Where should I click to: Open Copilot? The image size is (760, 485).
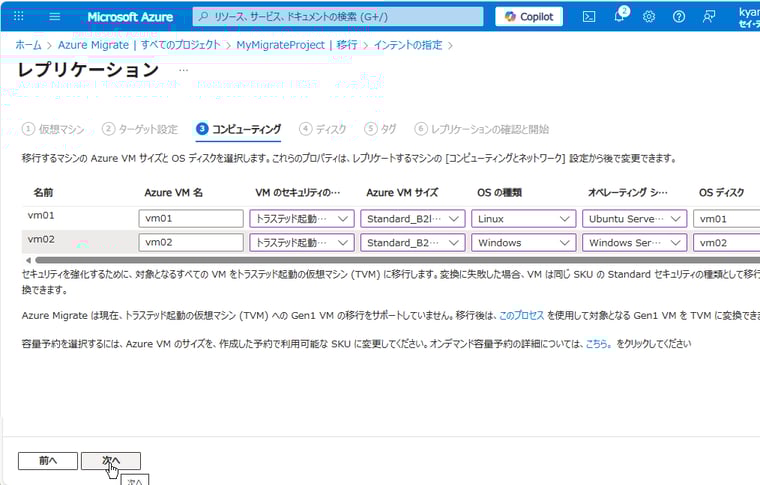529,16
